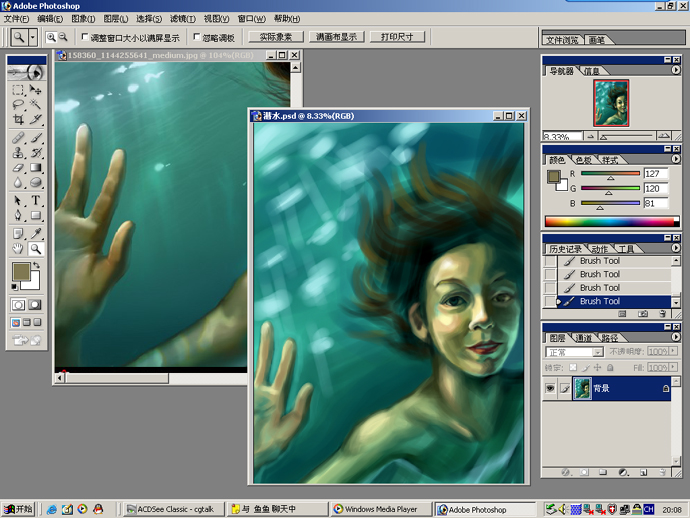Switch to Swatches tab
Image resolution: width=690 pixels, height=518 pixels.
click(584, 160)
